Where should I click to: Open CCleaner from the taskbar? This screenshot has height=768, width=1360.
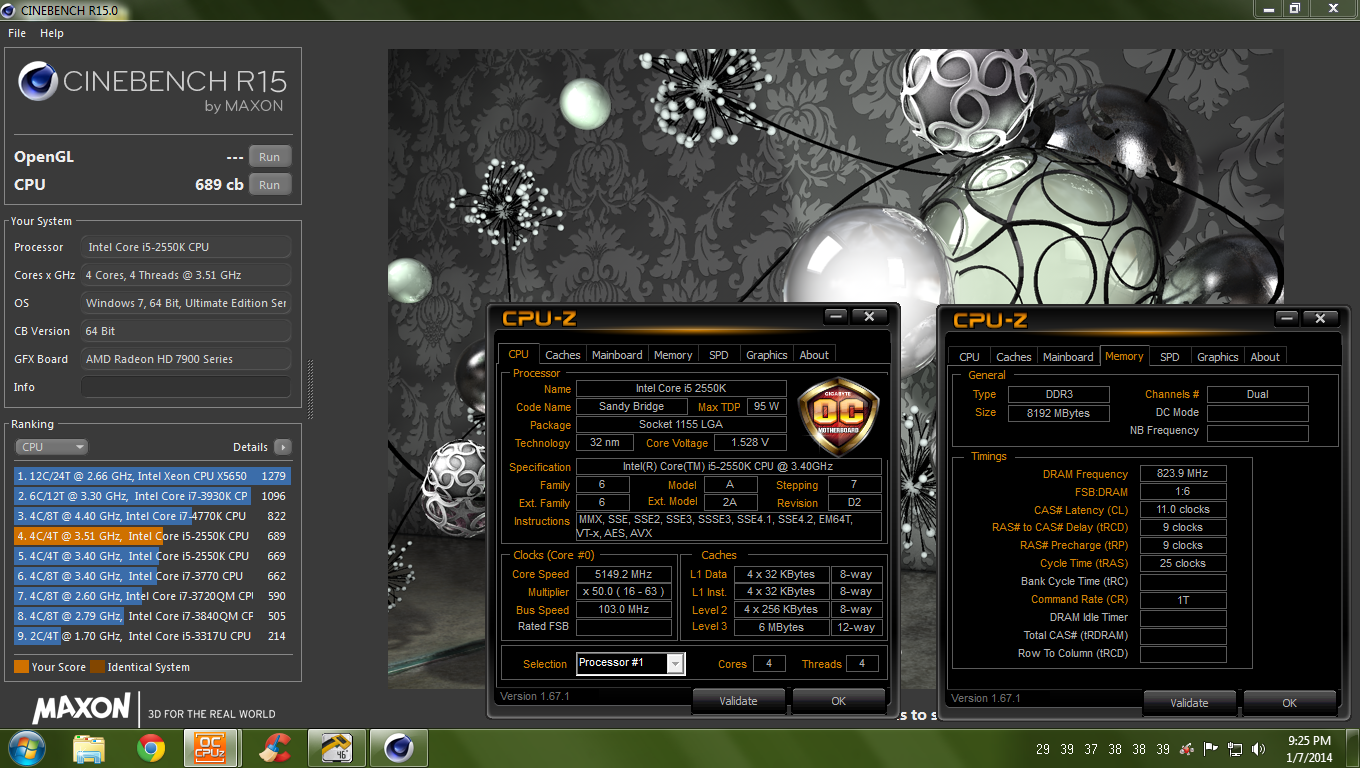coord(273,748)
